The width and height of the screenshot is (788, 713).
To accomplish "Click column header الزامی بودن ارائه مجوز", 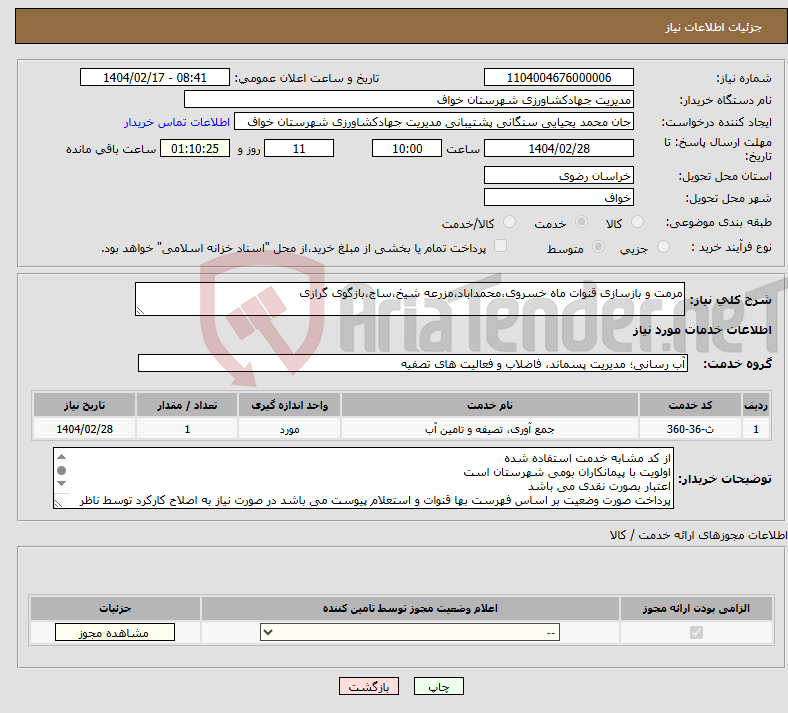I will (696, 608).
